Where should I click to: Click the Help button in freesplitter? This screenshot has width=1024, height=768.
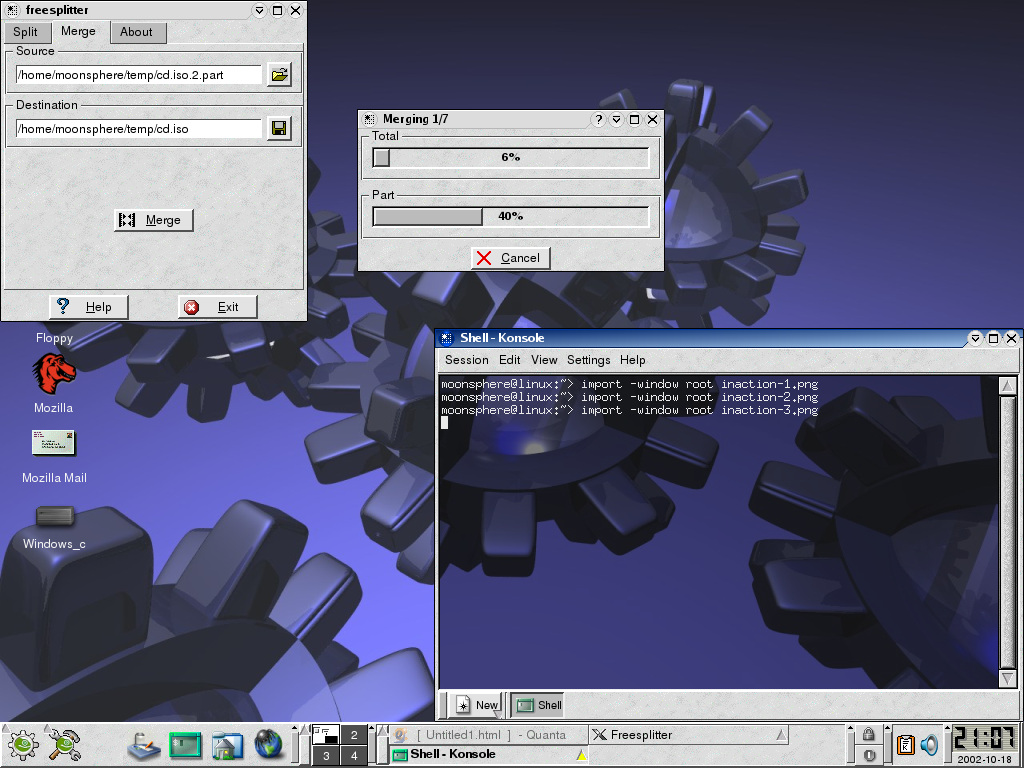(x=88, y=307)
